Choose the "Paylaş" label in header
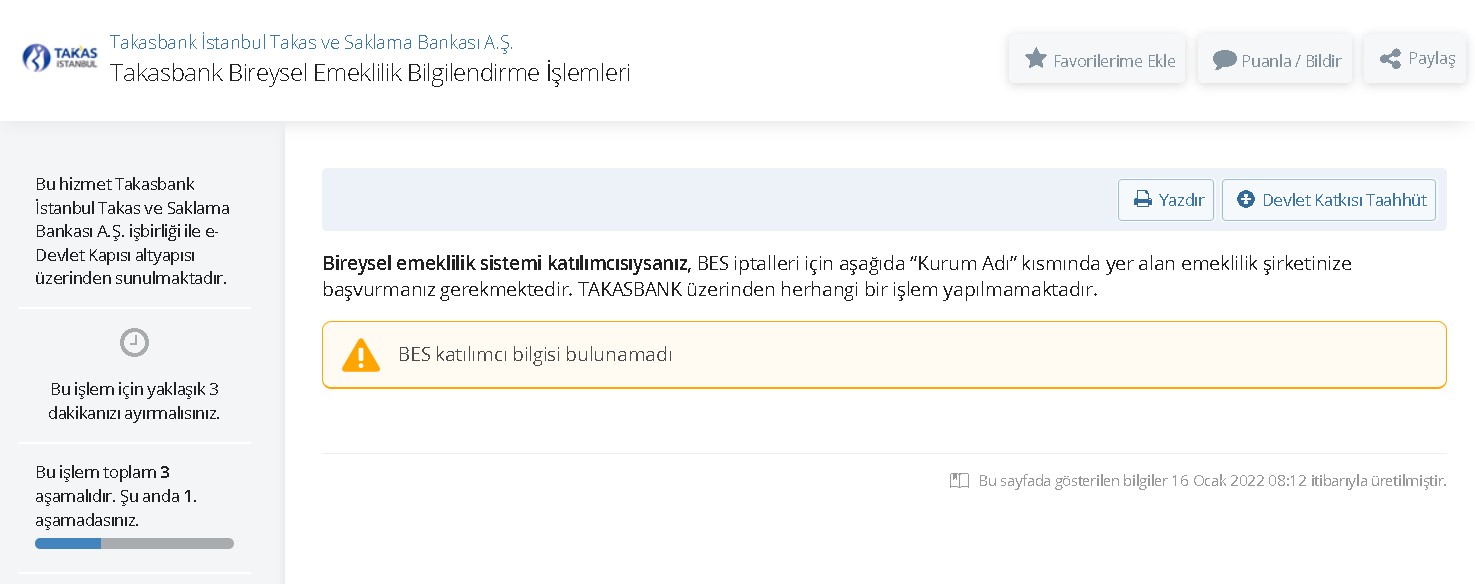 [x=1431, y=58]
